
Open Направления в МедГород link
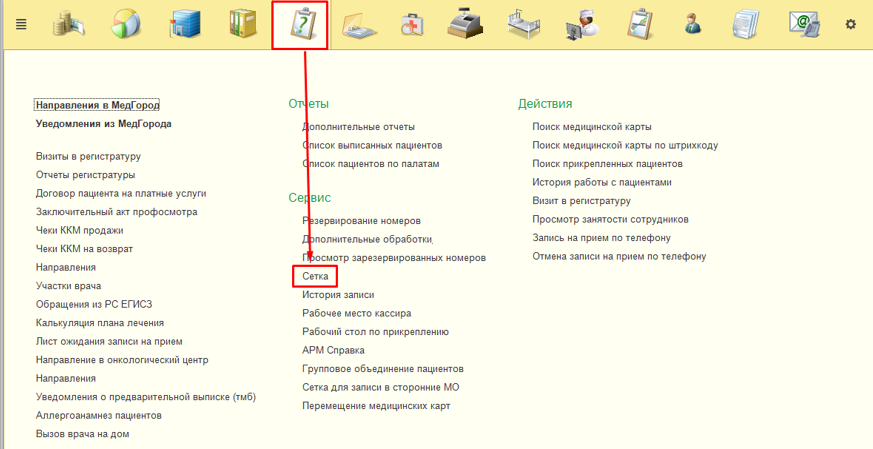coord(97,105)
